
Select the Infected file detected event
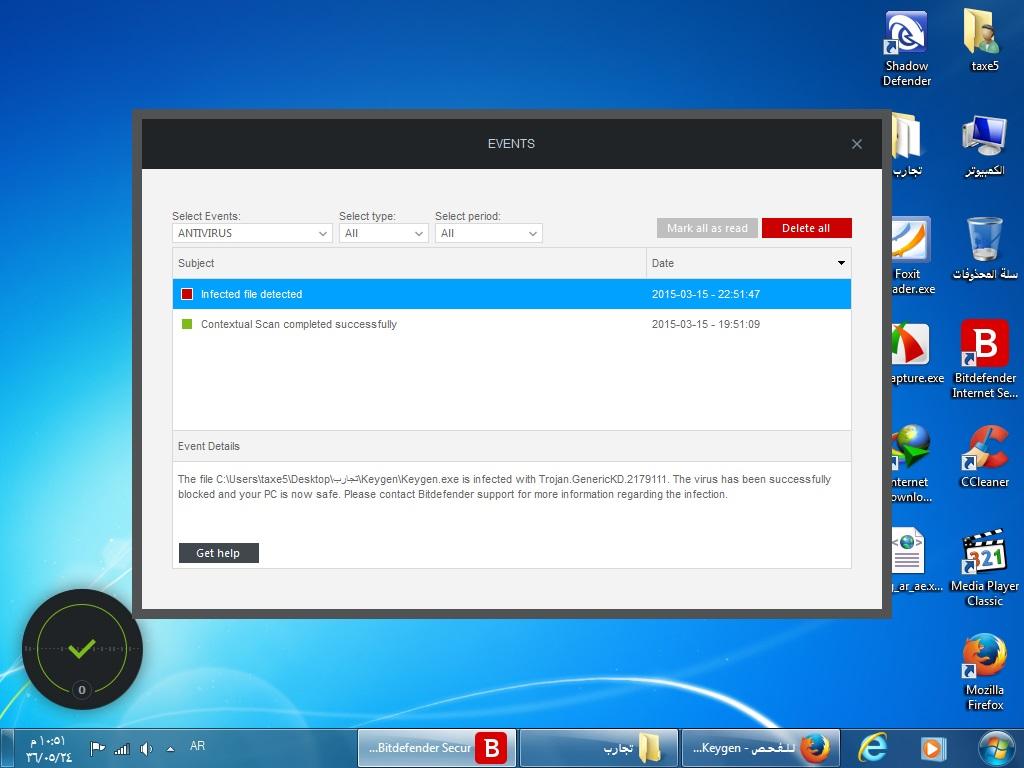512,294
